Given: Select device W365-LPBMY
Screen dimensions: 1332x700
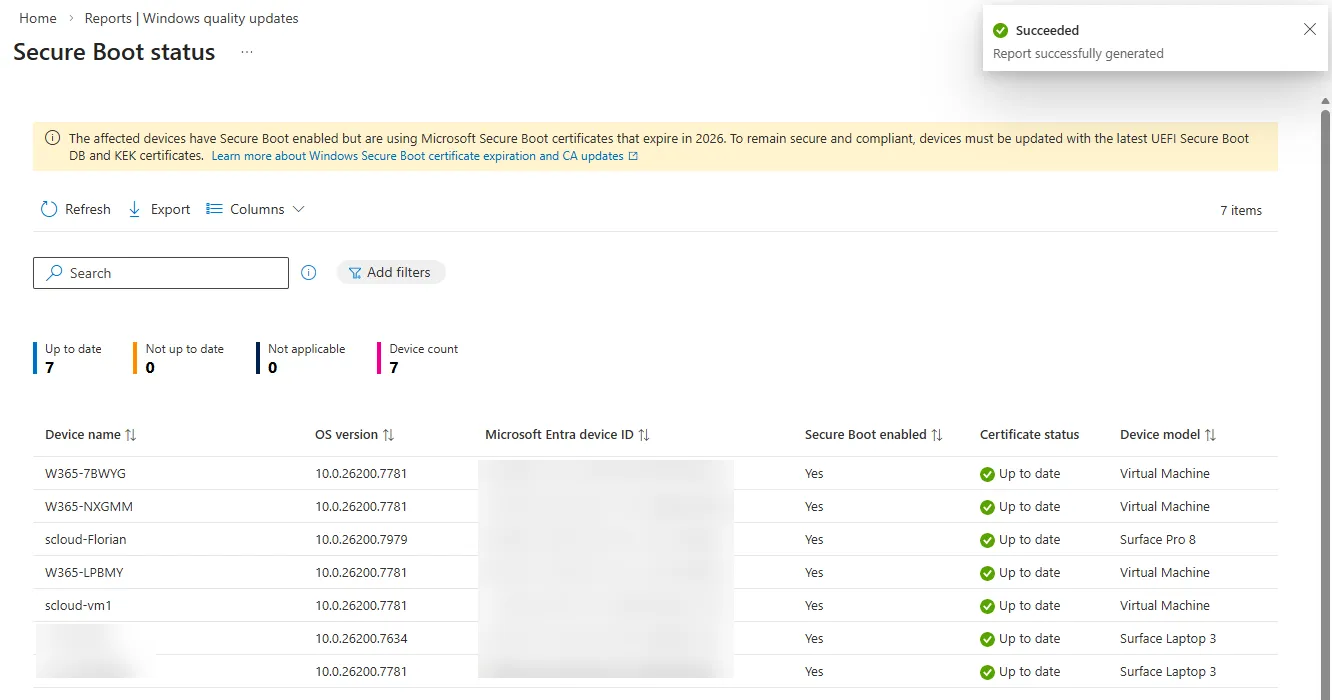Looking at the screenshot, I should [84, 573].
